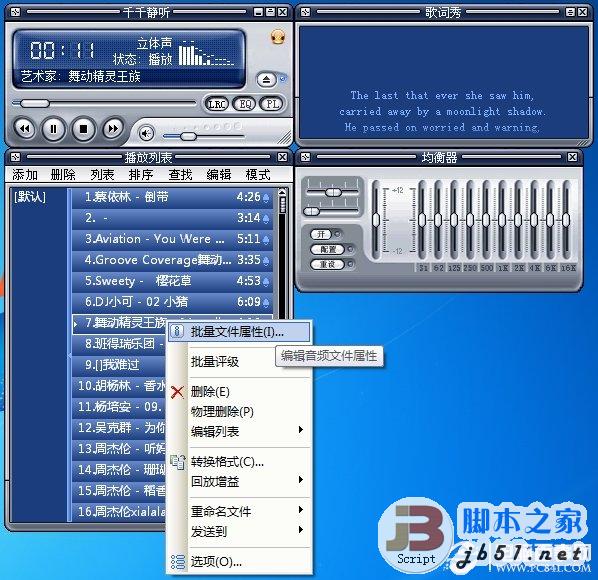Open the 模式 menu in playlist

click(x=258, y=175)
